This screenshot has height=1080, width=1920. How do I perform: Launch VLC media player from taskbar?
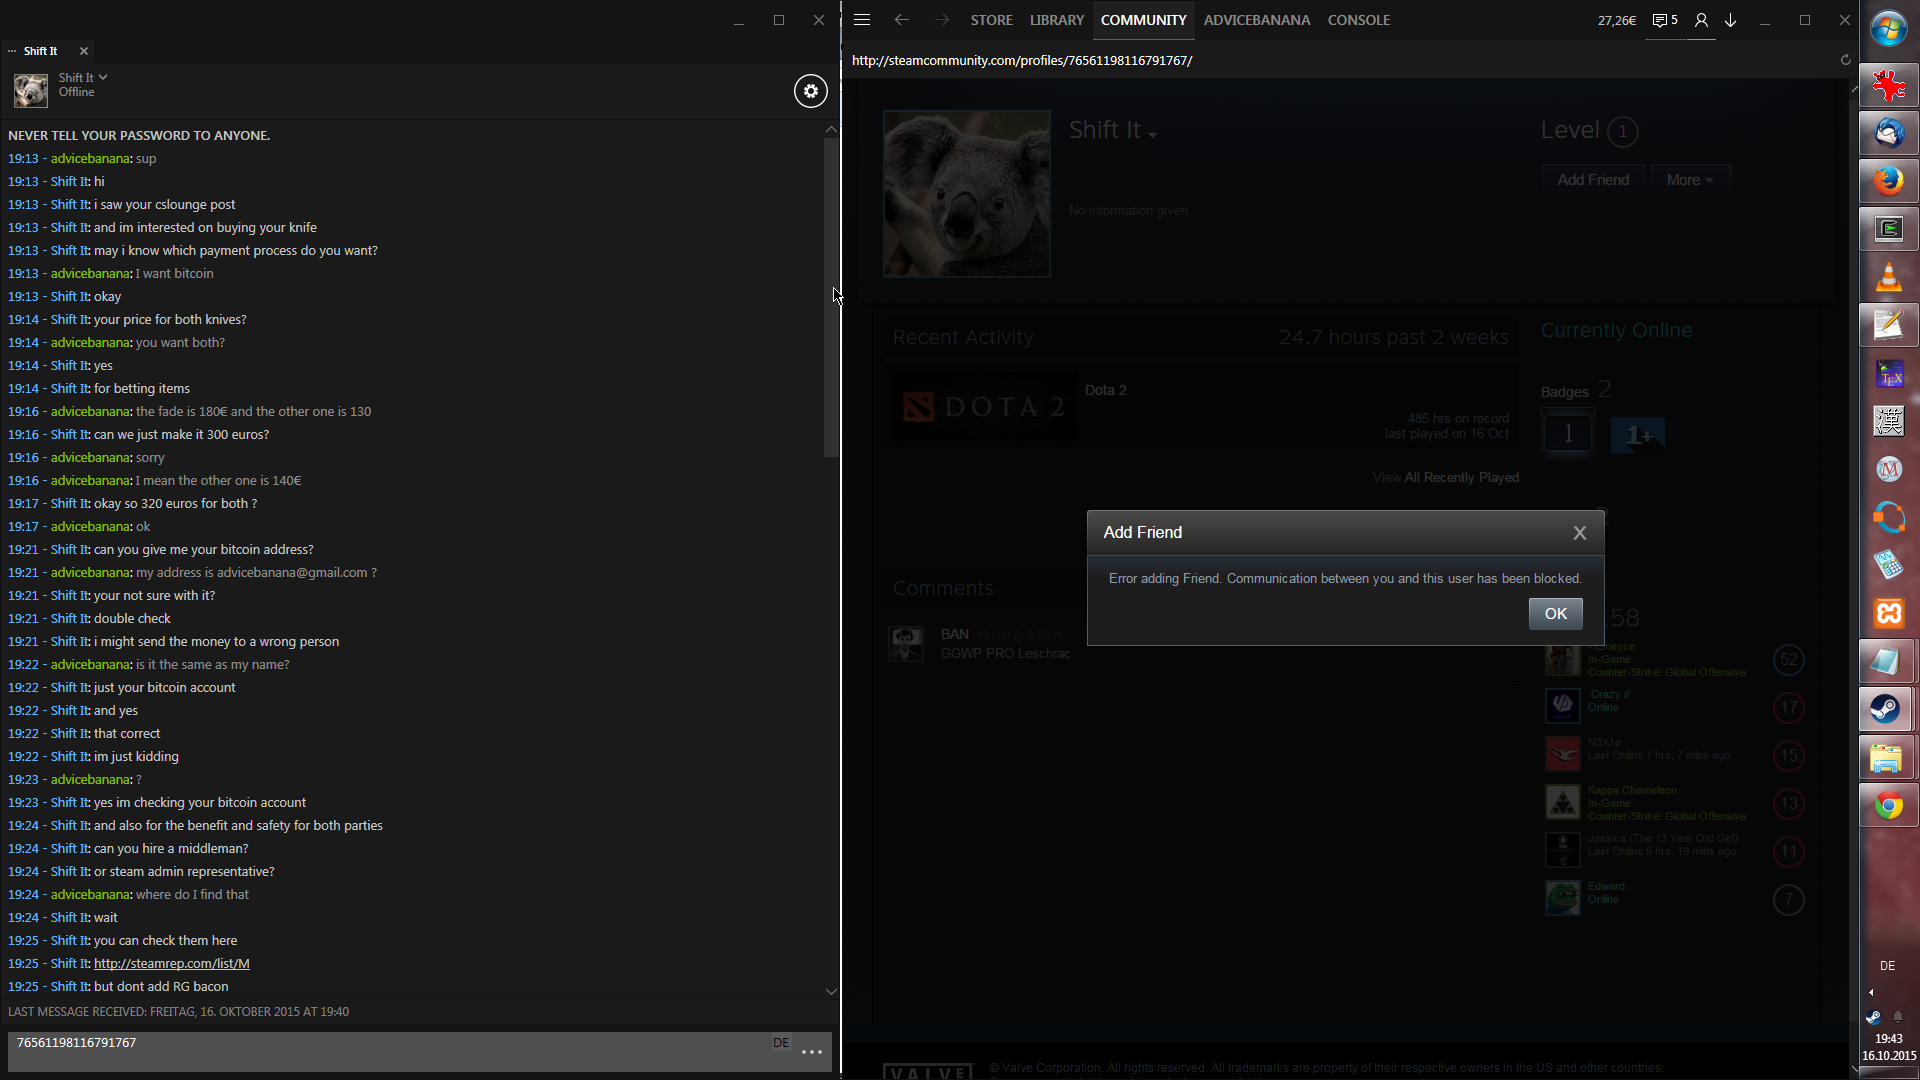click(1888, 278)
